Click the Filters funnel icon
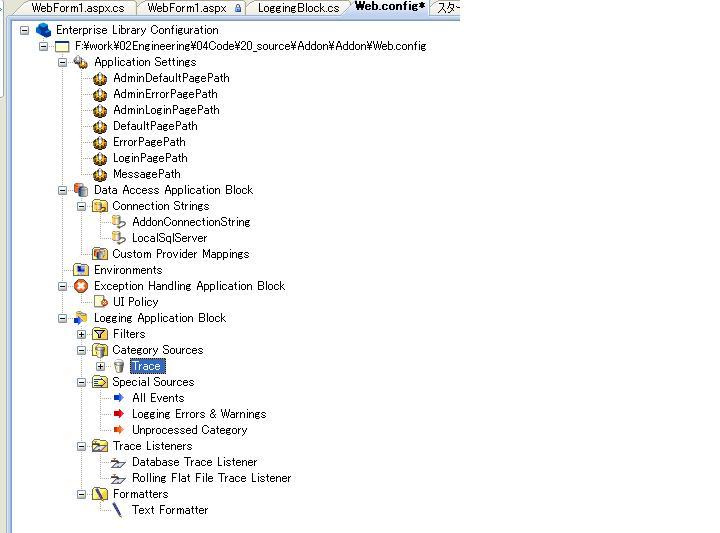This screenshot has height=533, width=720. pyautogui.click(x=100, y=334)
